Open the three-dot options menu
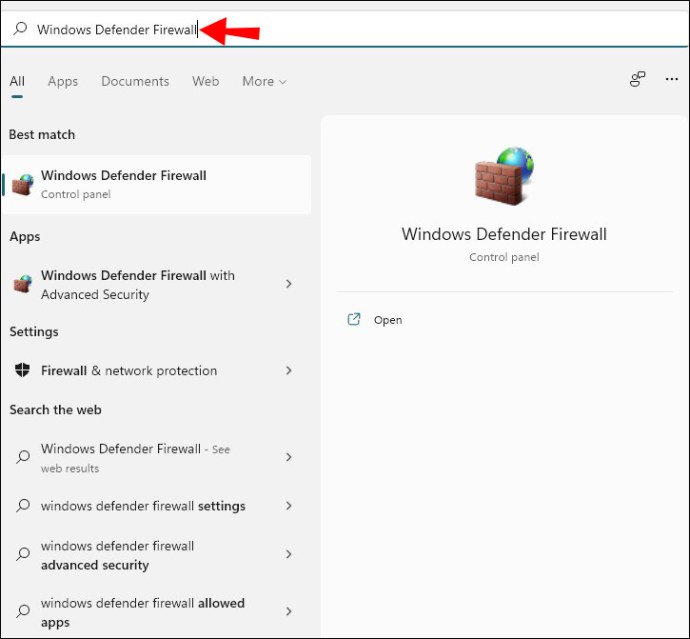This screenshot has height=639, width=690. 672,79
